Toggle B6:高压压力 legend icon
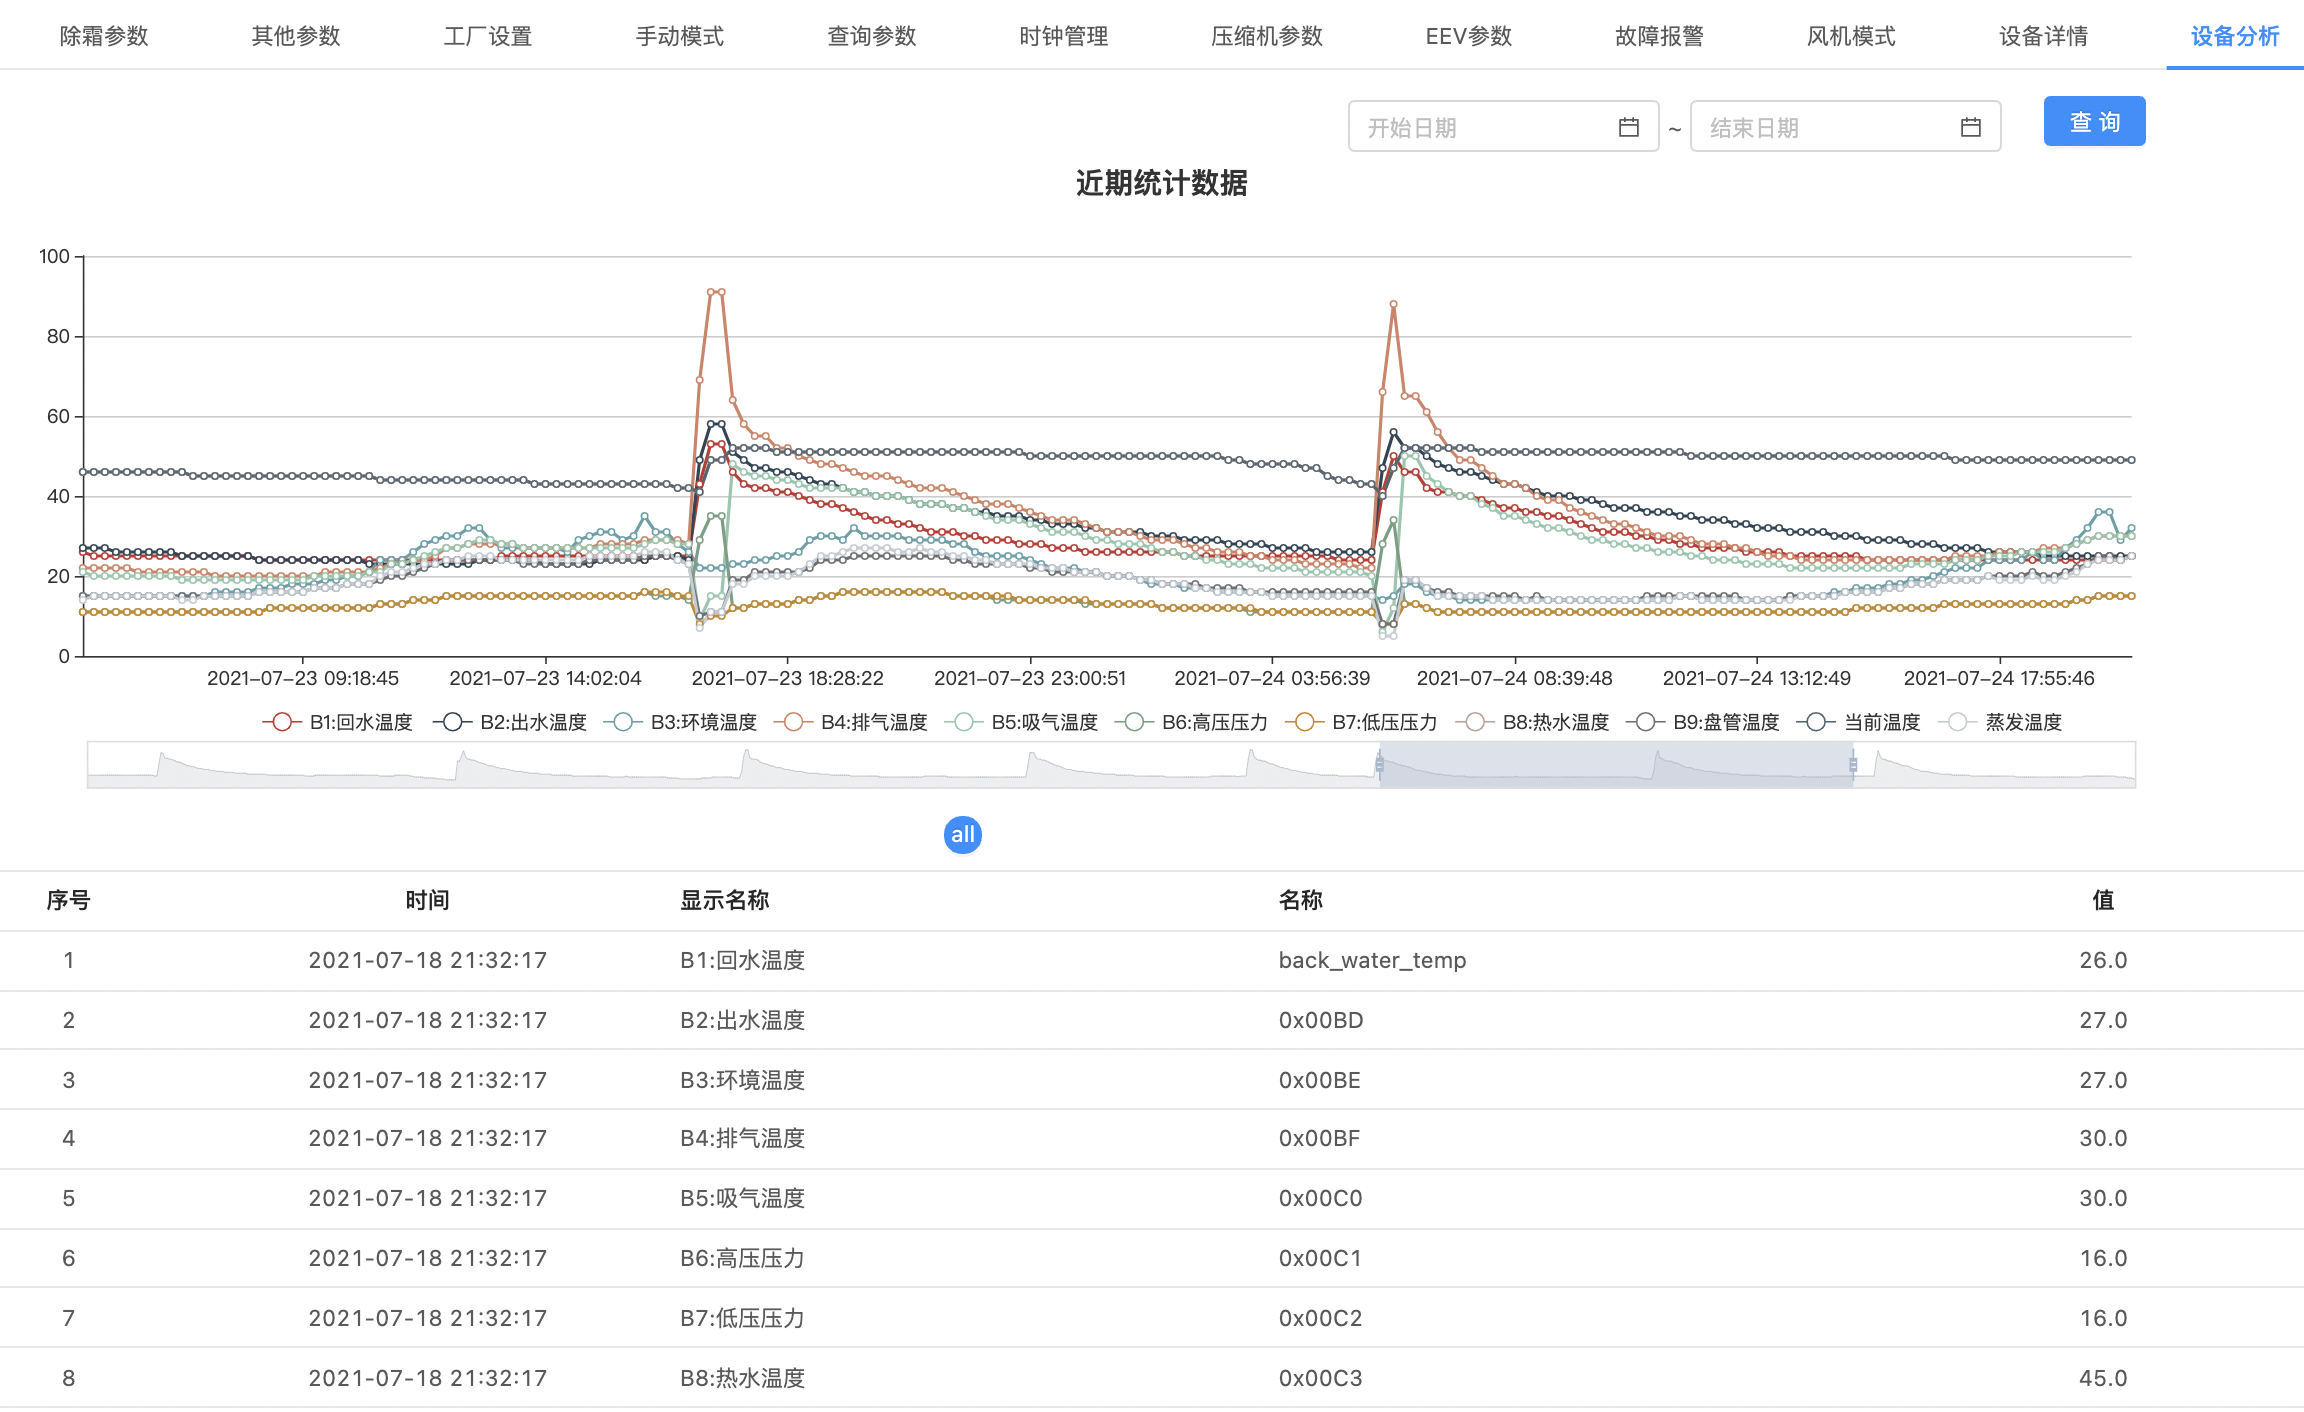 pyautogui.click(x=1134, y=722)
